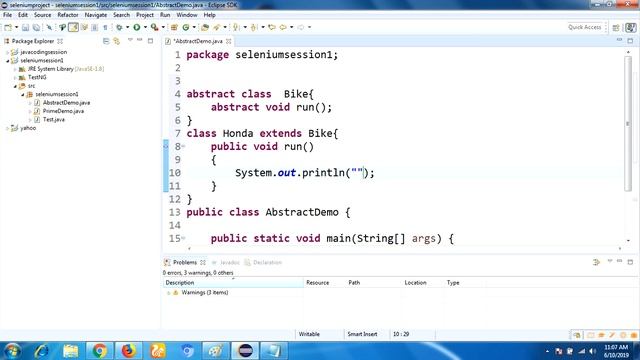Viewport: 640px width, 360px height.
Task: Click the Search flashlight toolbar icon
Action: tap(217, 27)
